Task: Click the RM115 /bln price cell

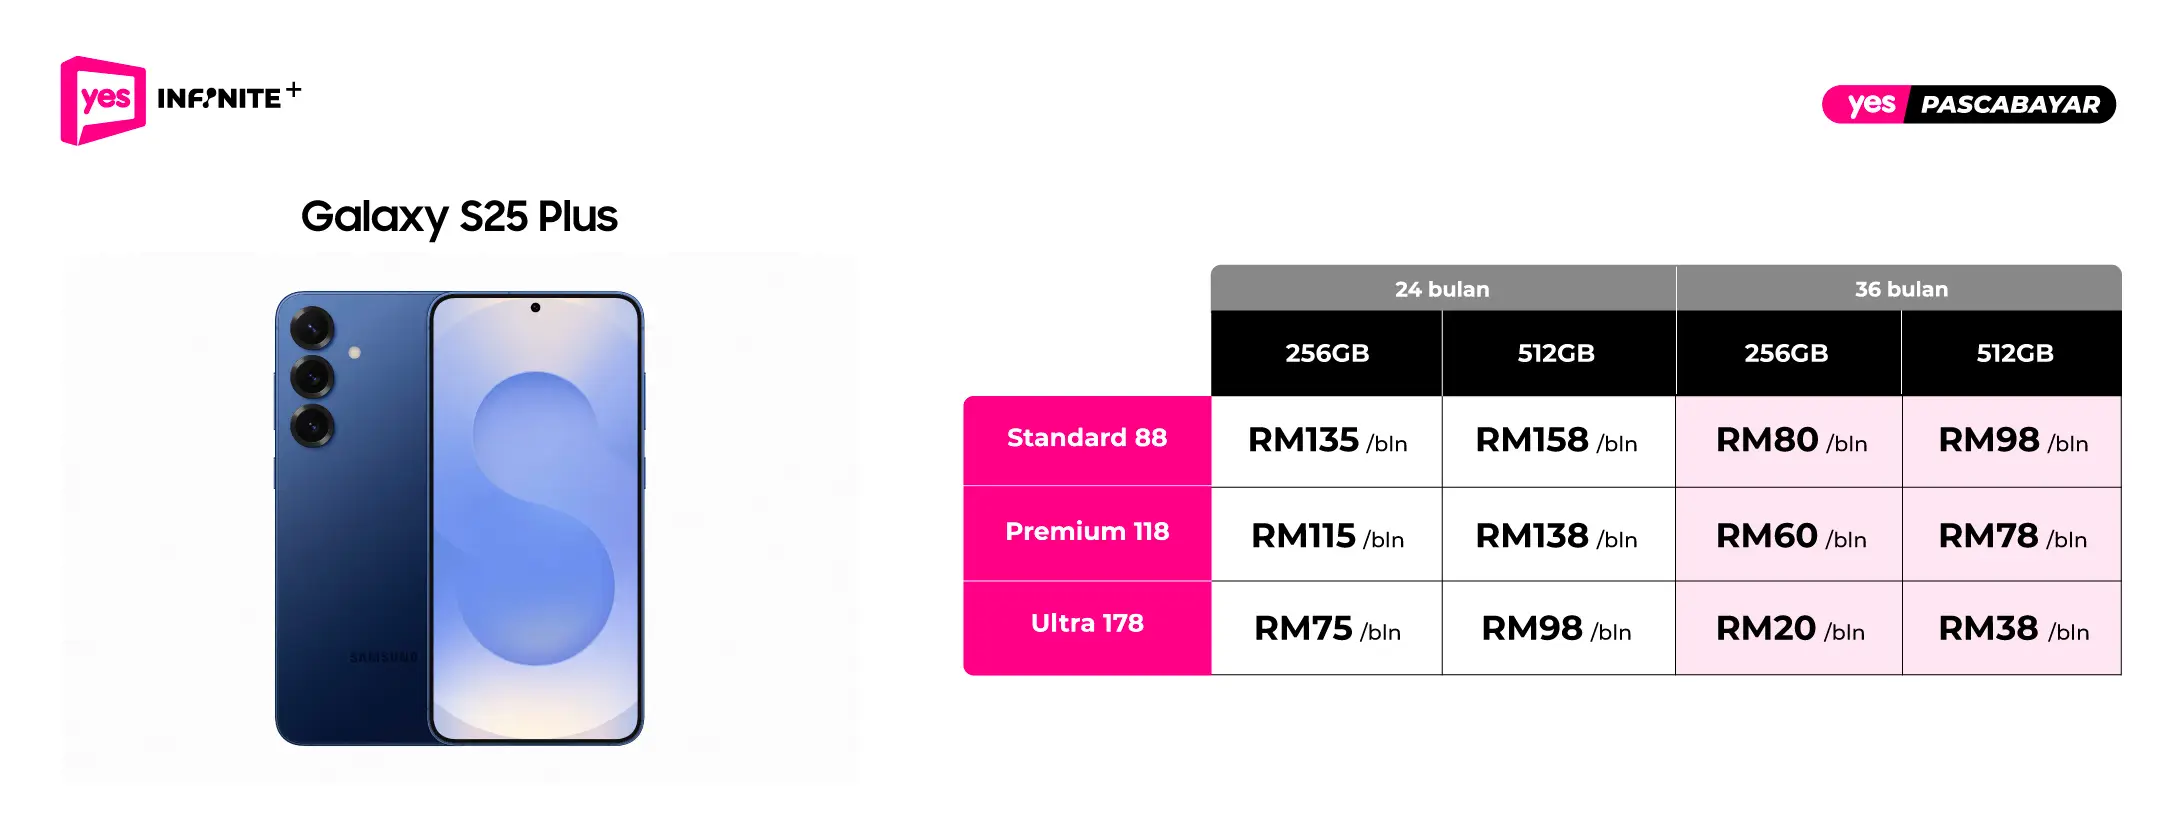Action: point(1327,537)
